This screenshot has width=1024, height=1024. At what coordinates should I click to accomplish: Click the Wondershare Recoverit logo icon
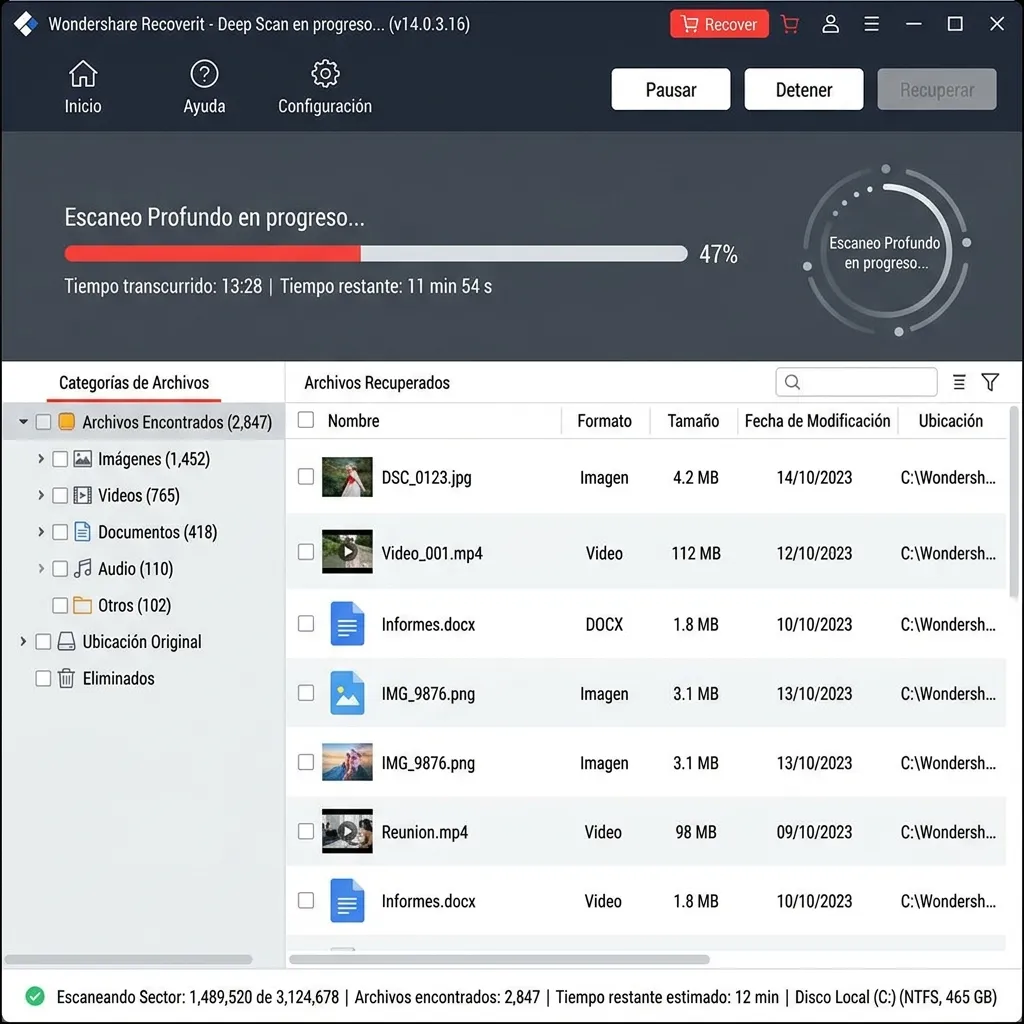coord(26,24)
